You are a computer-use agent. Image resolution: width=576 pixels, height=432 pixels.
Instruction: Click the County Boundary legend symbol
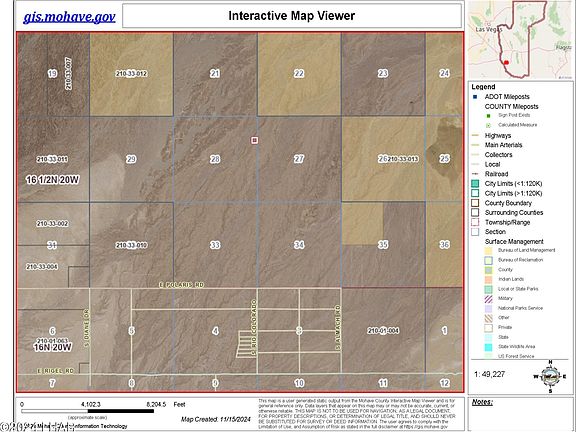(x=475, y=203)
